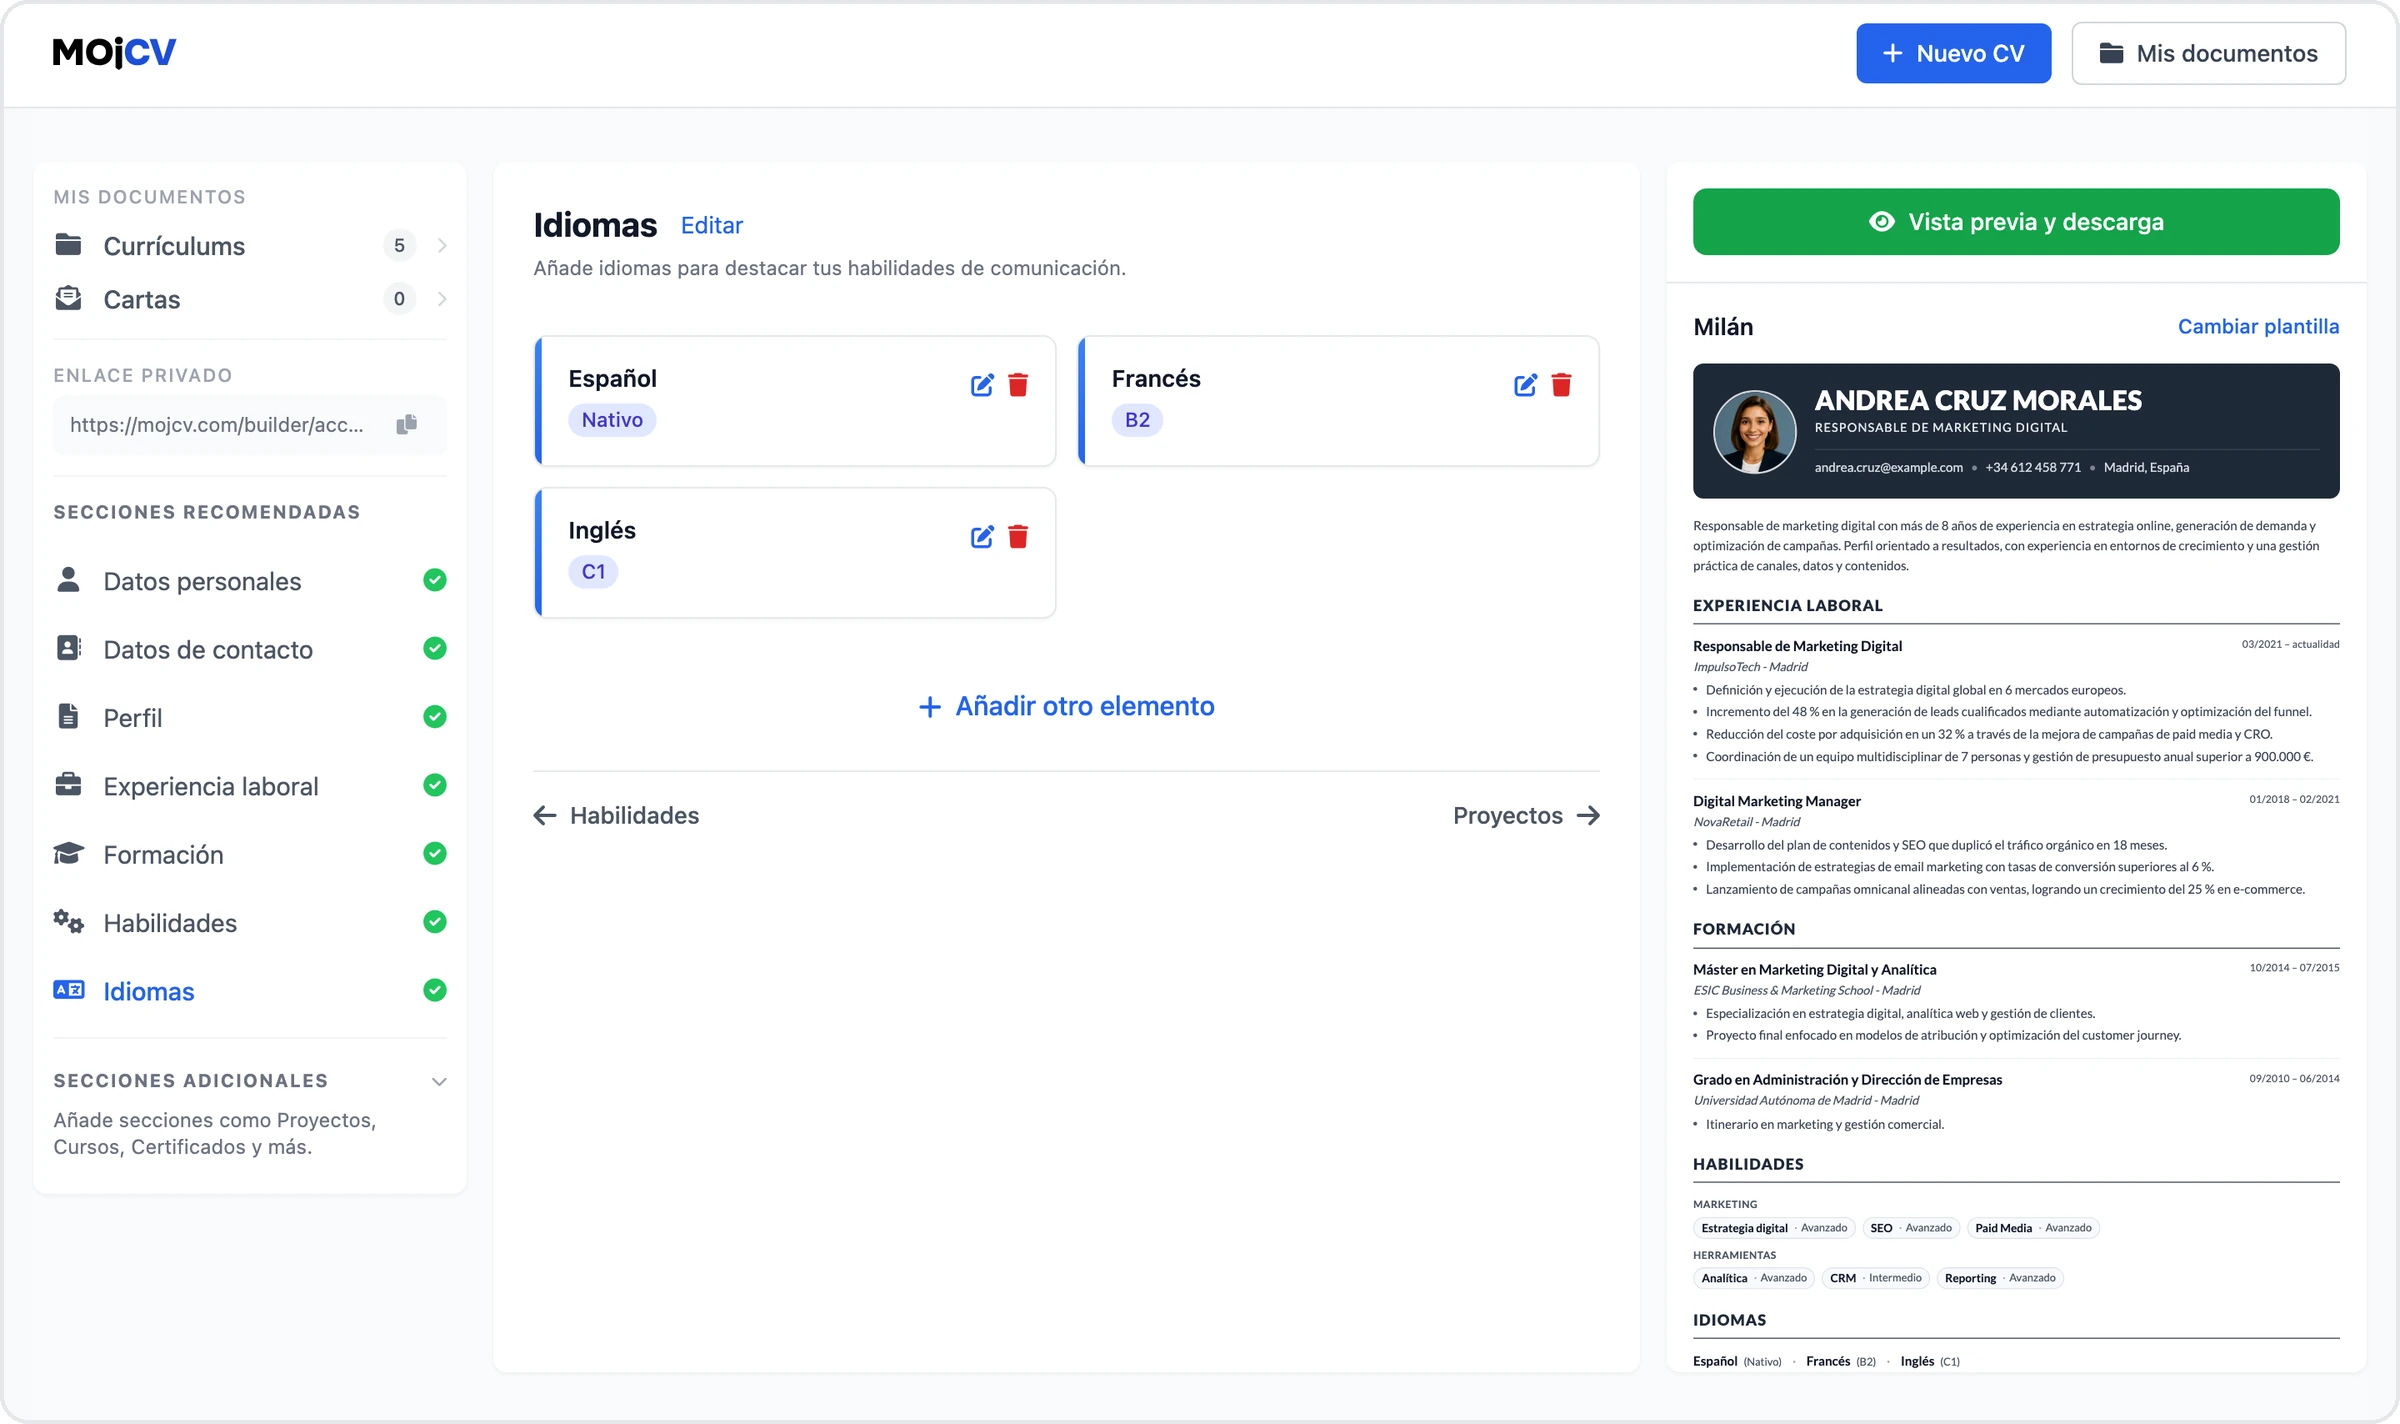Go forward to Proyectos
Viewport: 2400px width, 1424px height.
click(1526, 815)
